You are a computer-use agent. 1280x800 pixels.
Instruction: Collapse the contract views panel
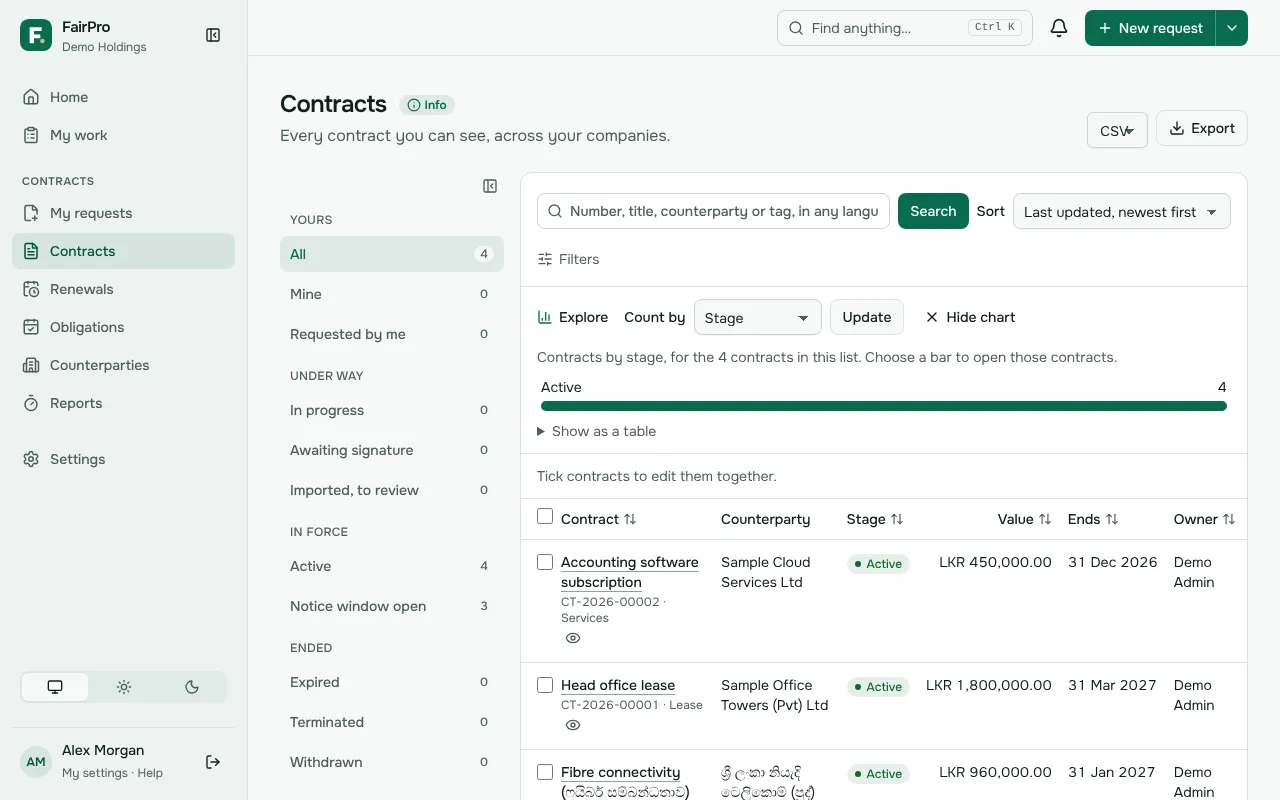[x=490, y=186]
